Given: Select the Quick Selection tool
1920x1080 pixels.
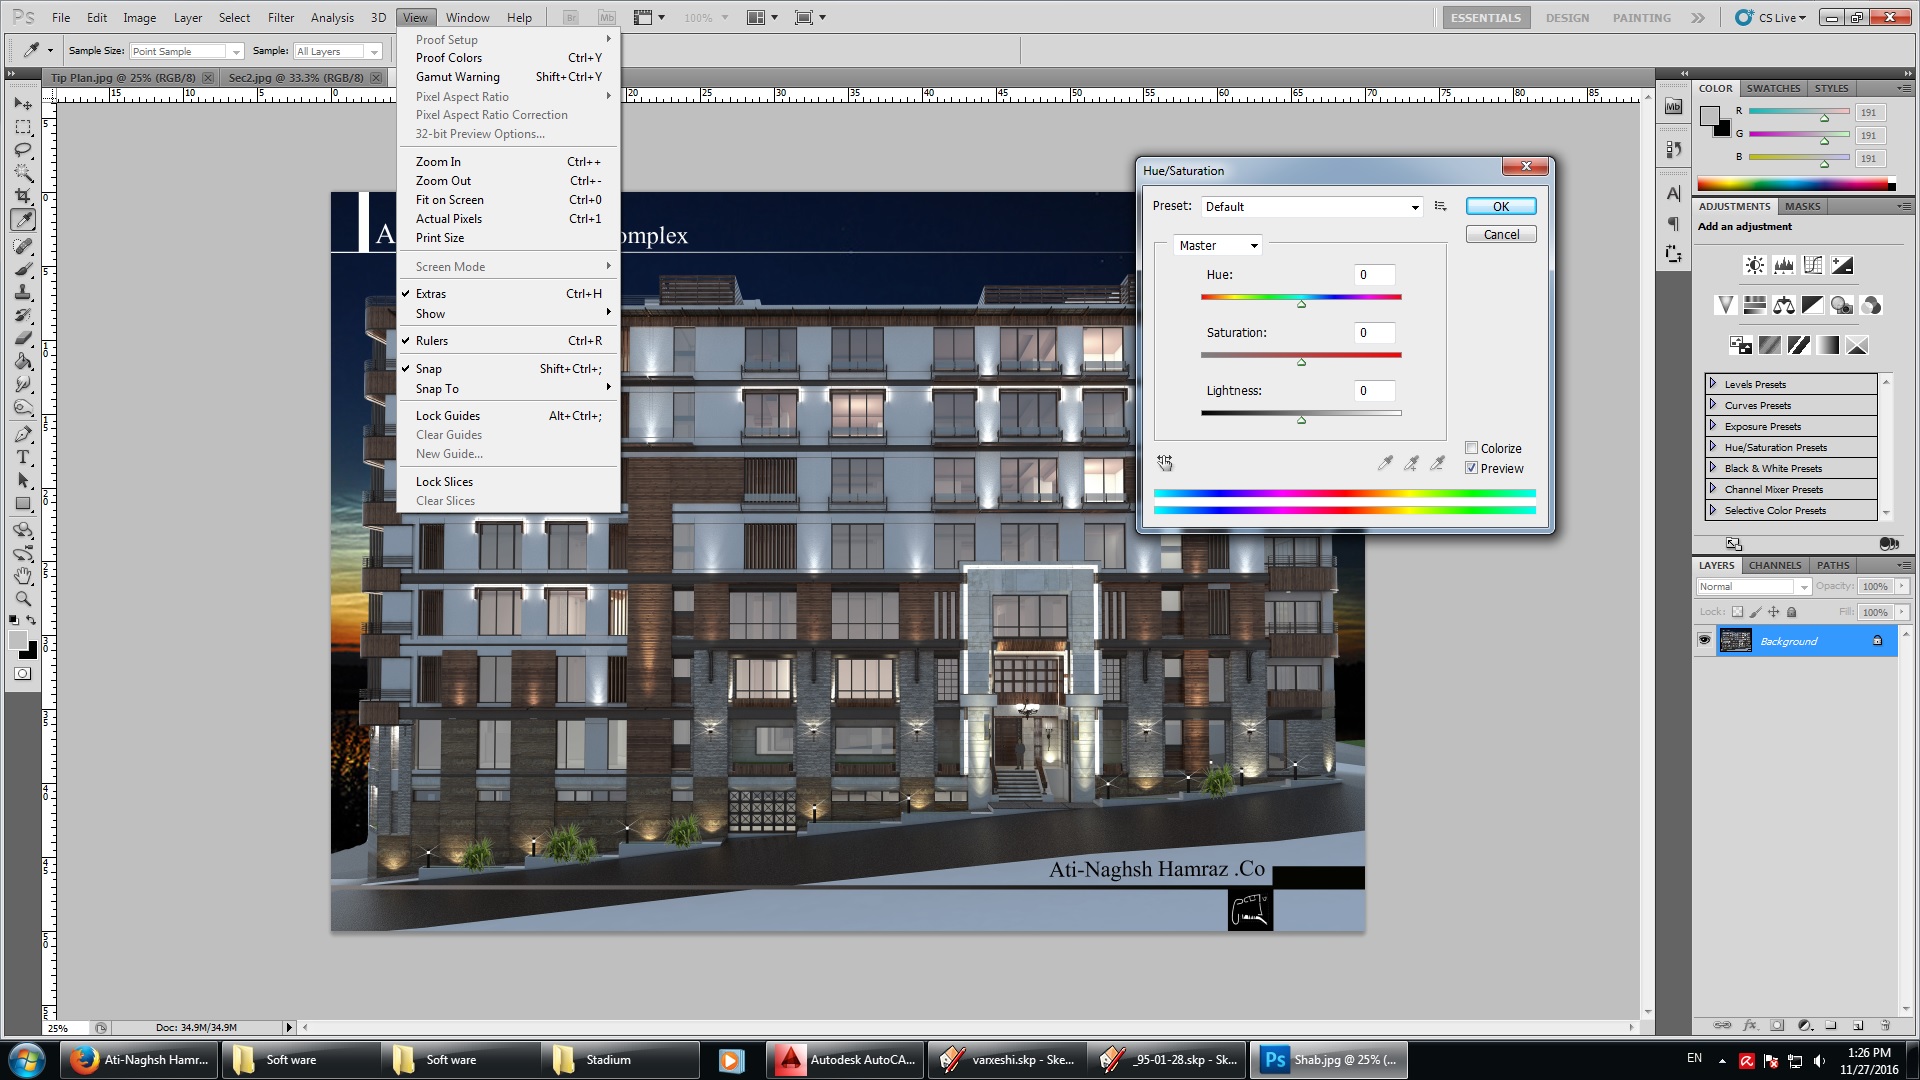Looking at the screenshot, I should click(23, 173).
